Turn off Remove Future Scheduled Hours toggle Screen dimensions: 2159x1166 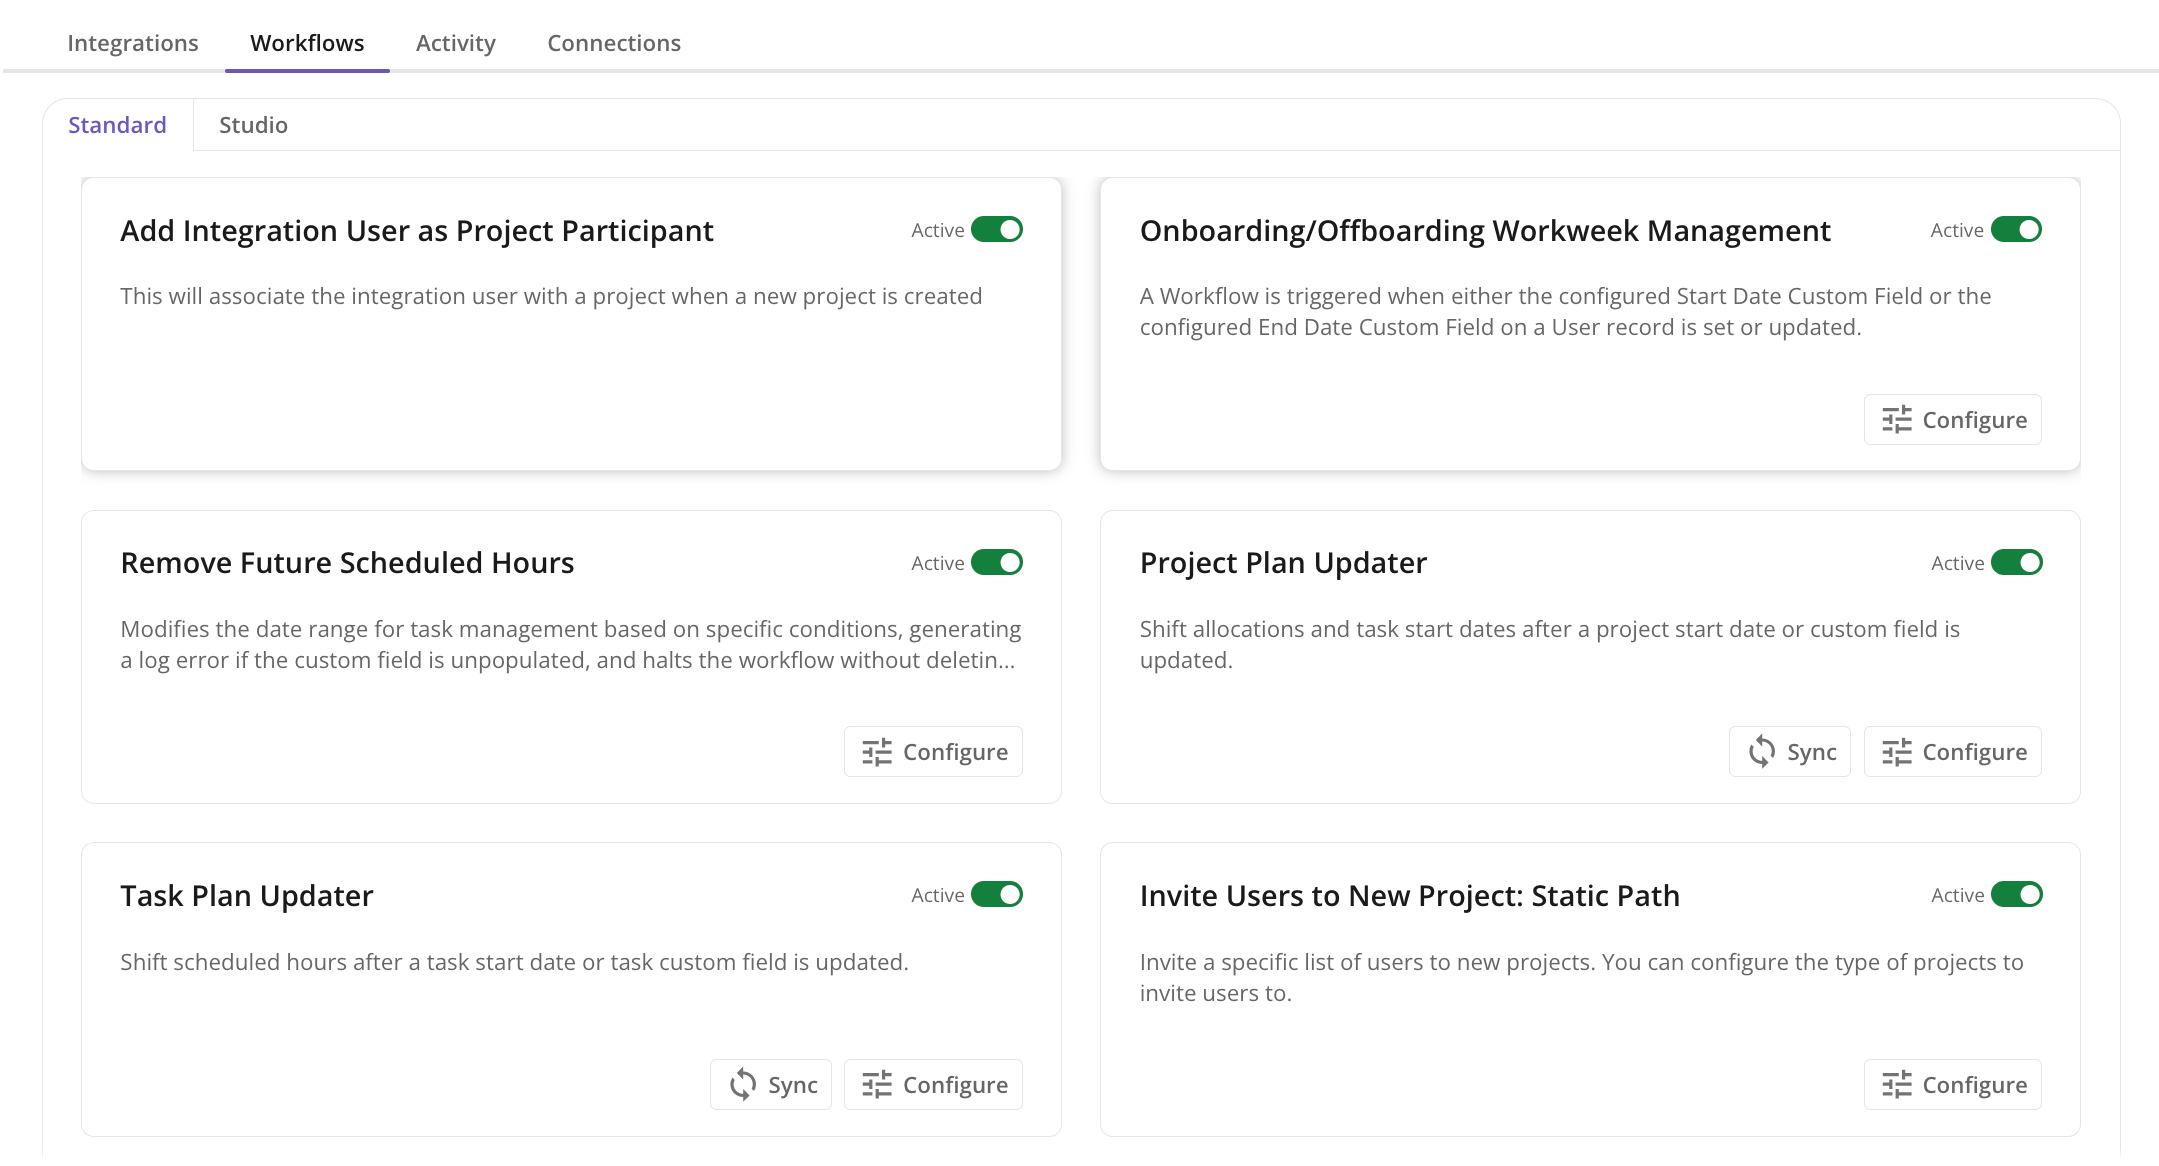(997, 562)
